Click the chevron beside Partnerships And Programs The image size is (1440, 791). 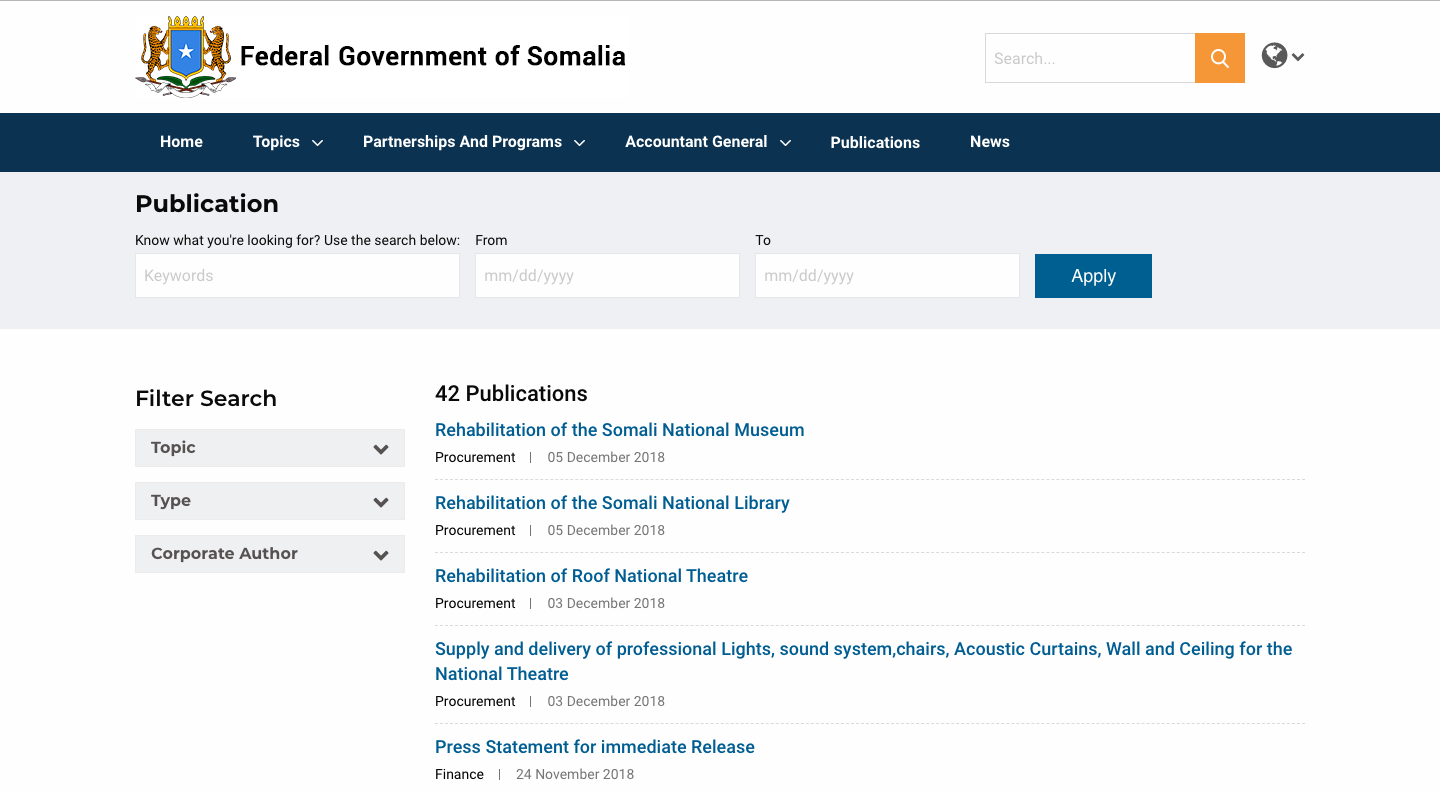point(580,143)
